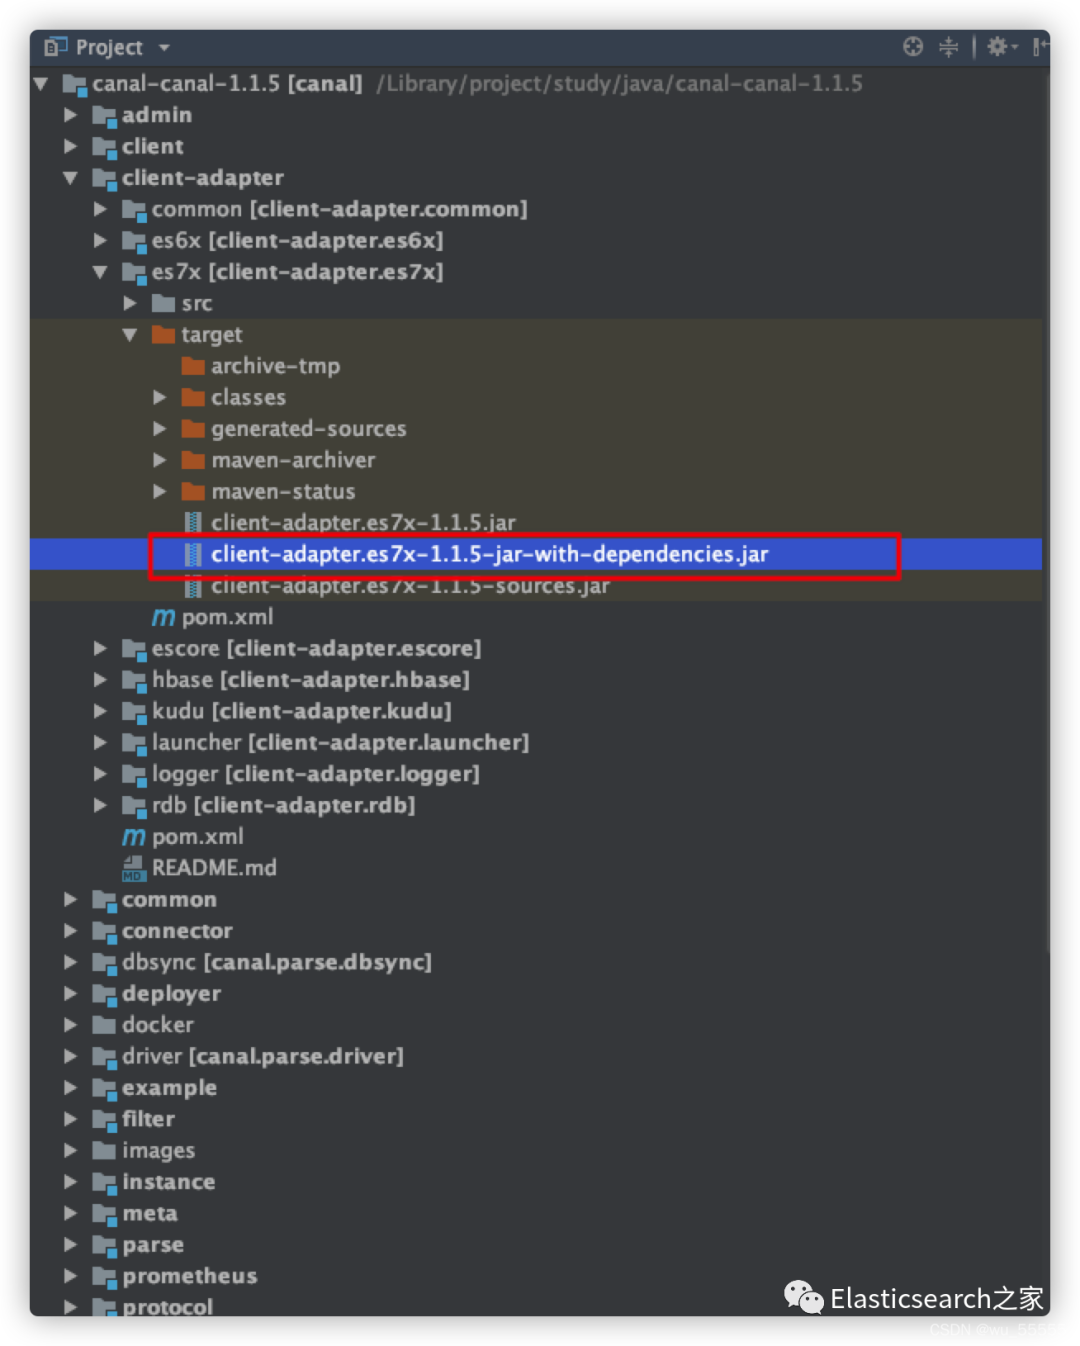
Task: Expand es6x [client-adapter.es6x] node
Action: coord(100,240)
